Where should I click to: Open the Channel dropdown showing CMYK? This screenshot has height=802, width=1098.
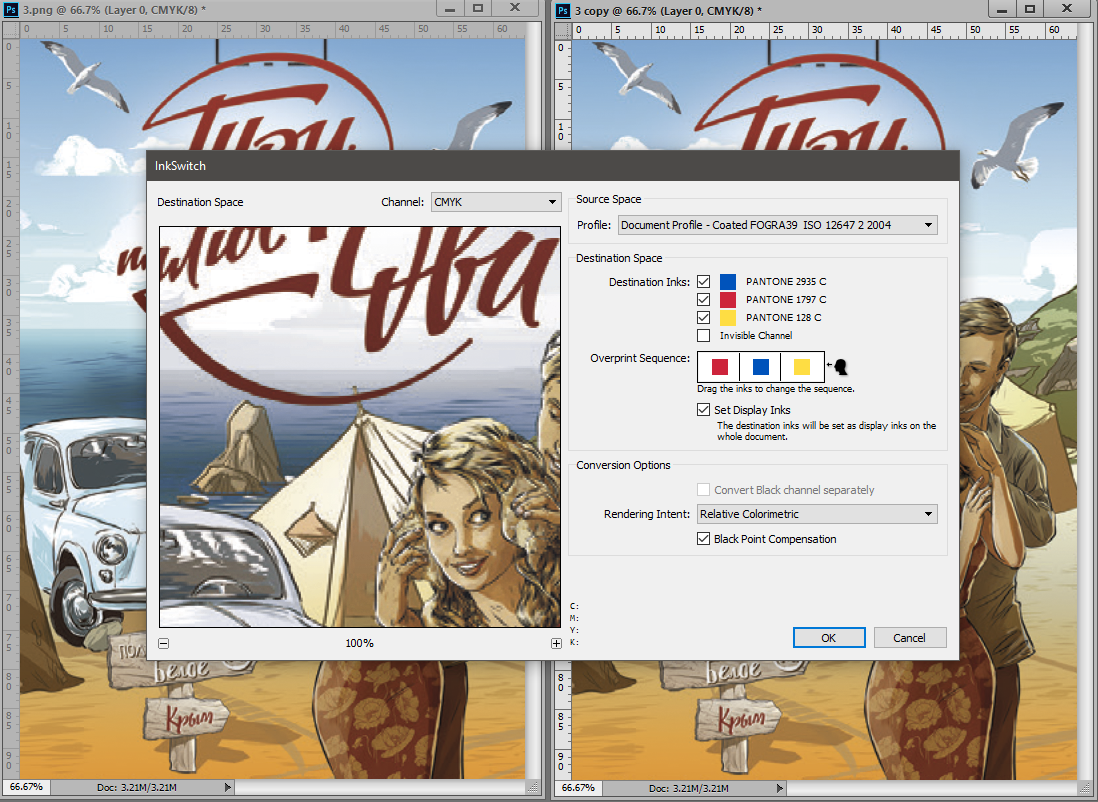pyautogui.click(x=496, y=202)
